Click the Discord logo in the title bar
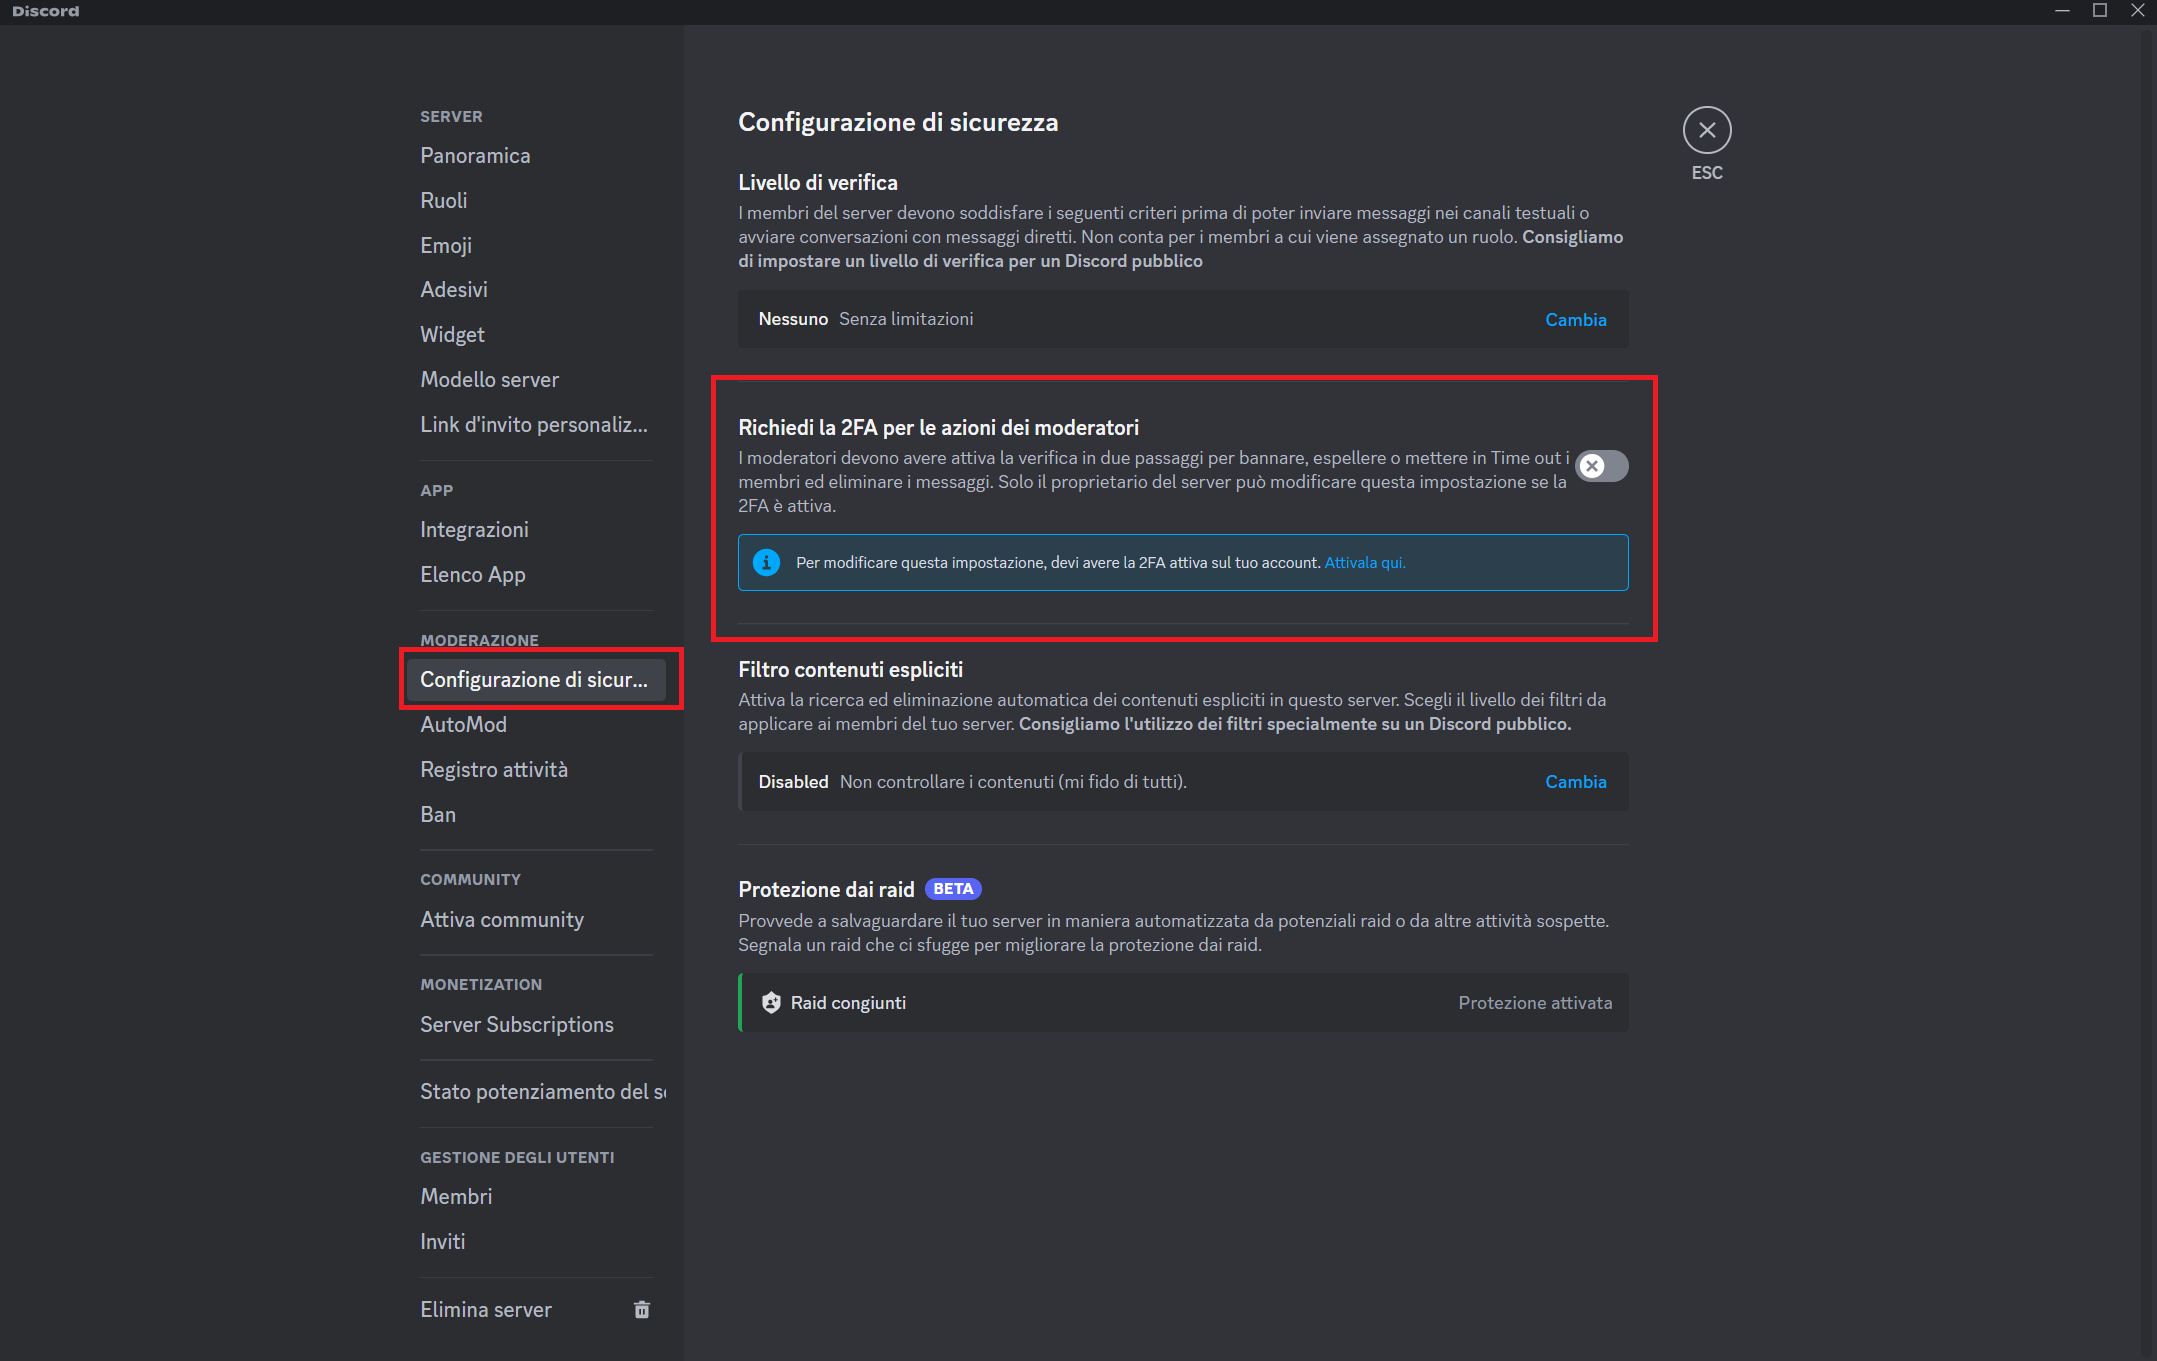2157x1361 pixels. pos(44,11)
